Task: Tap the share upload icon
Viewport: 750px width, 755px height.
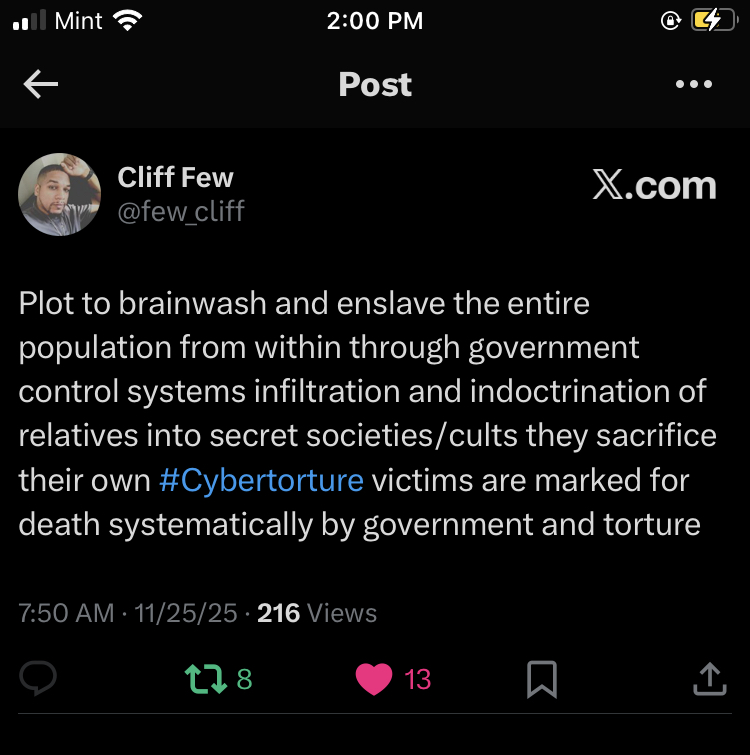Action: [x=710, y=679]
